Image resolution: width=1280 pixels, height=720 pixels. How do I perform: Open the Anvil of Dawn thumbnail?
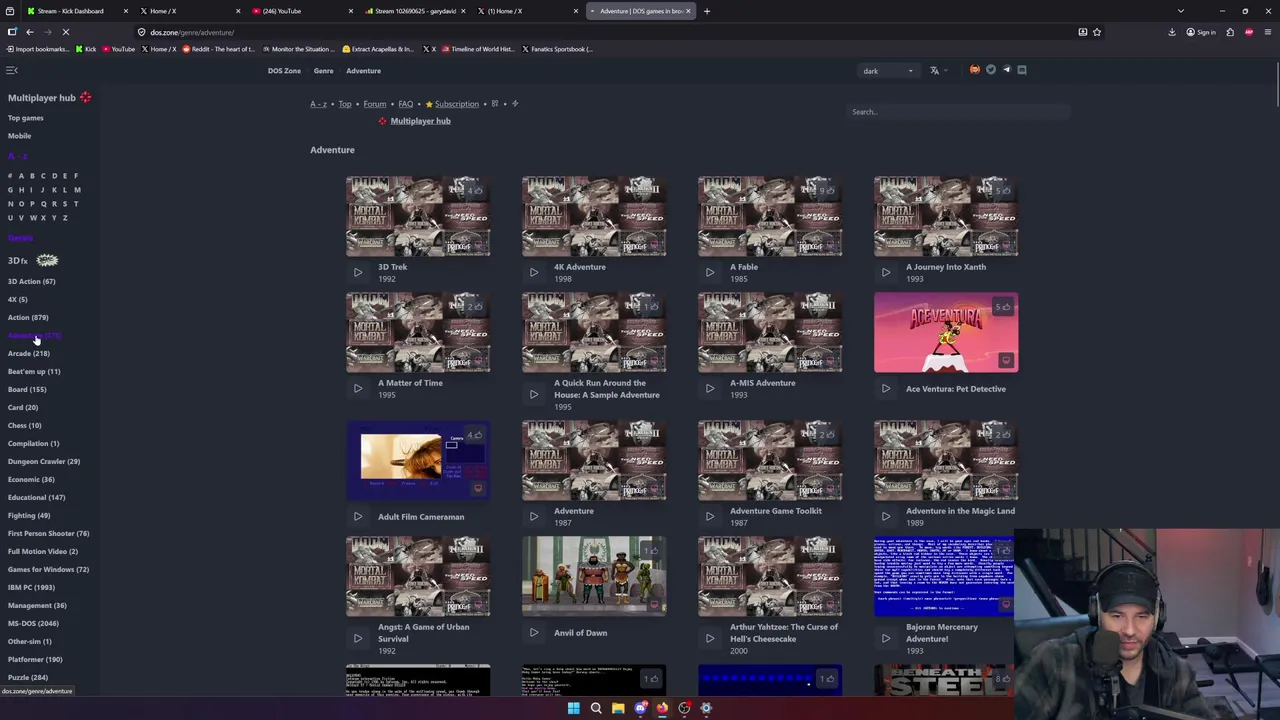tap(594, 576)
